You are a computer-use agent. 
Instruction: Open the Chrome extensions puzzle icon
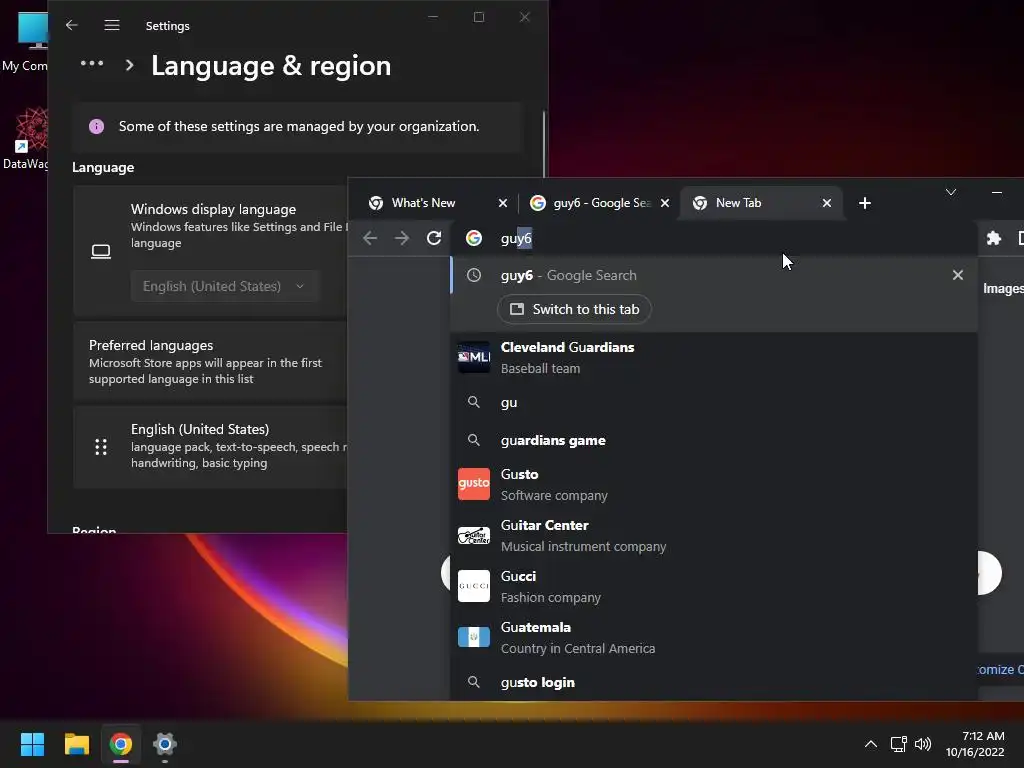[x=993, y=238]
